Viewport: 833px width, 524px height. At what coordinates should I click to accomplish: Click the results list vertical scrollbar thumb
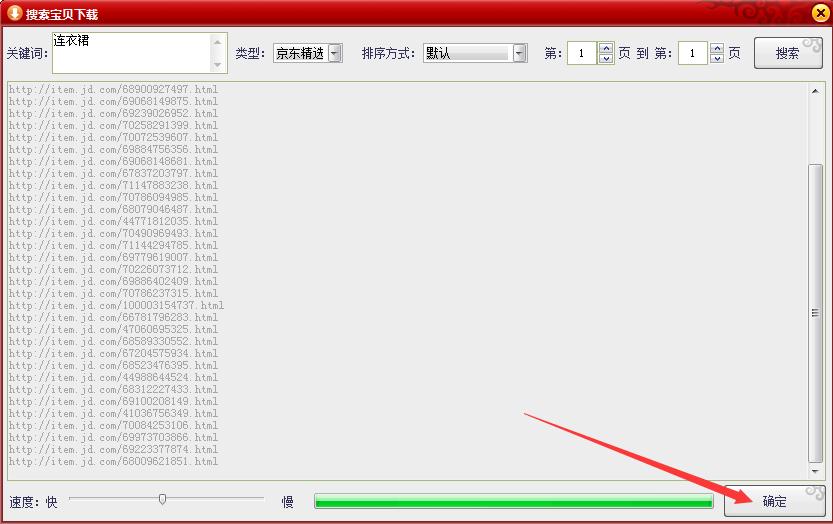click(815, 313)
